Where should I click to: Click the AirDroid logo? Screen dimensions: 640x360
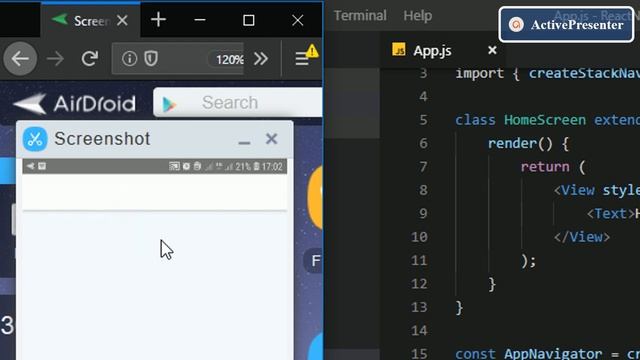74,104
